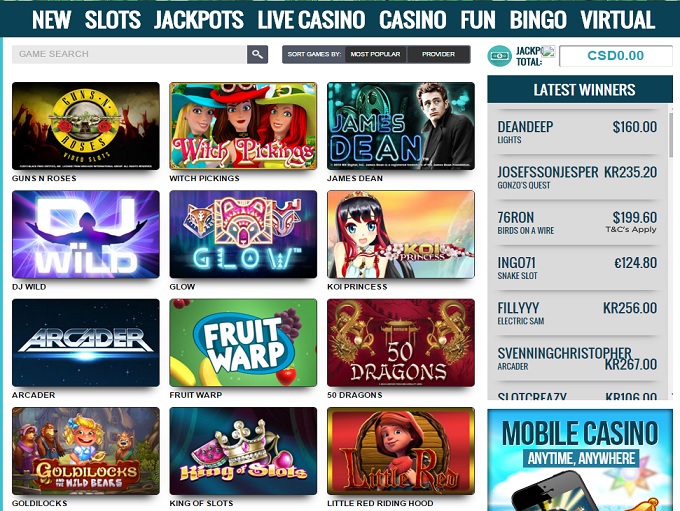Open the Koi Princess game image

pyautogui.click(x=401, y=234)
